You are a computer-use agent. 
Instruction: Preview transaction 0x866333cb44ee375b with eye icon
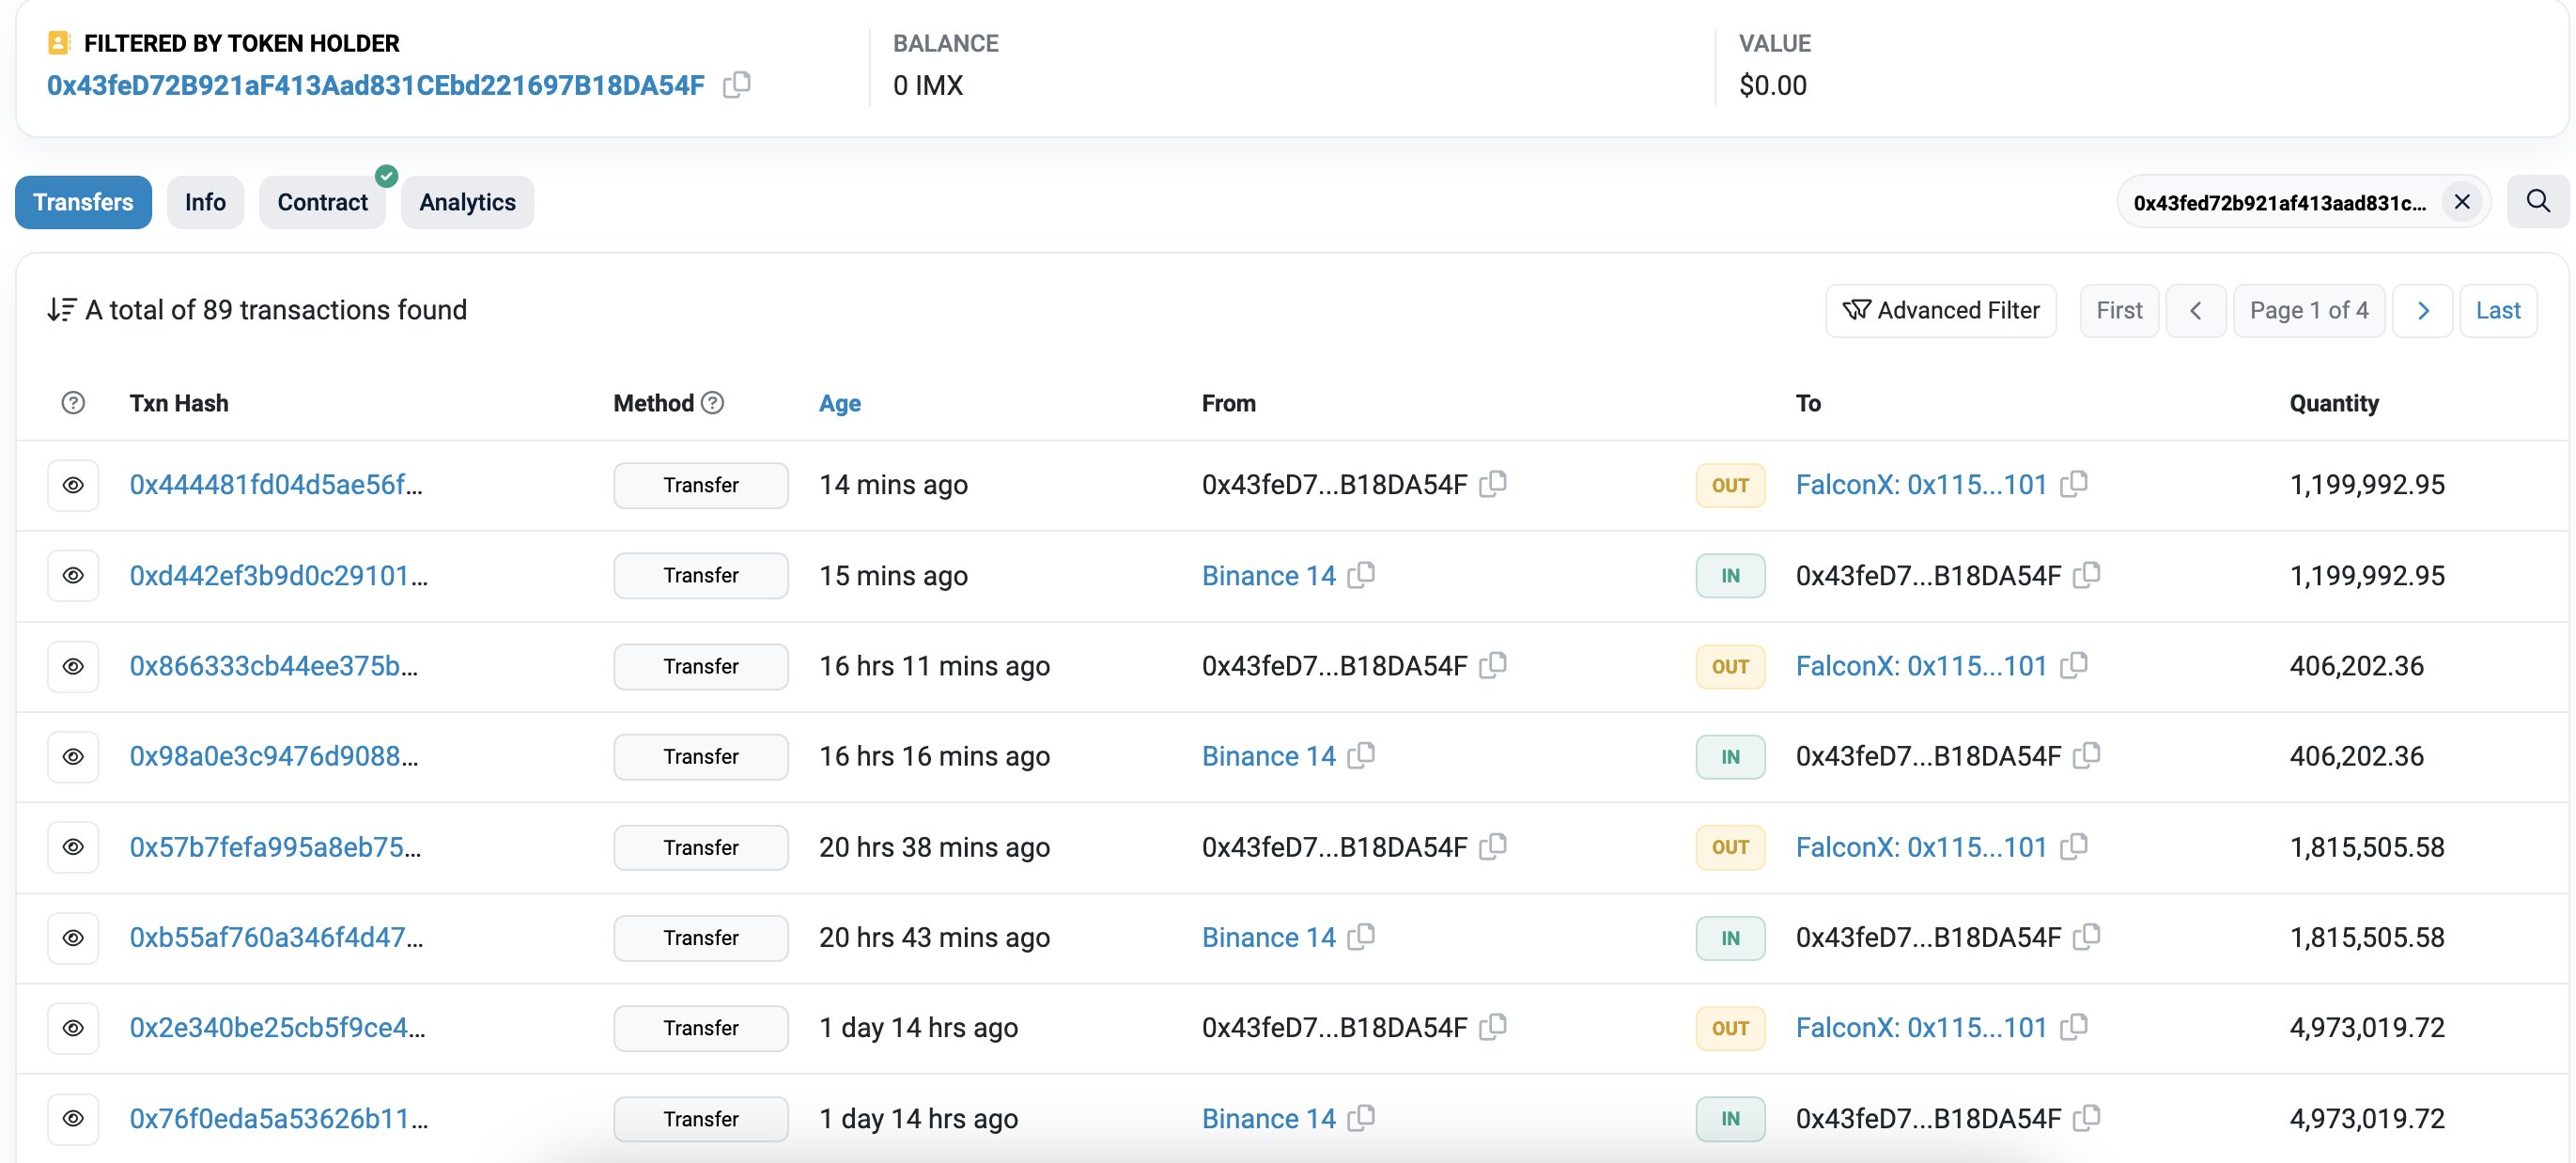click(x=73, y=666)
